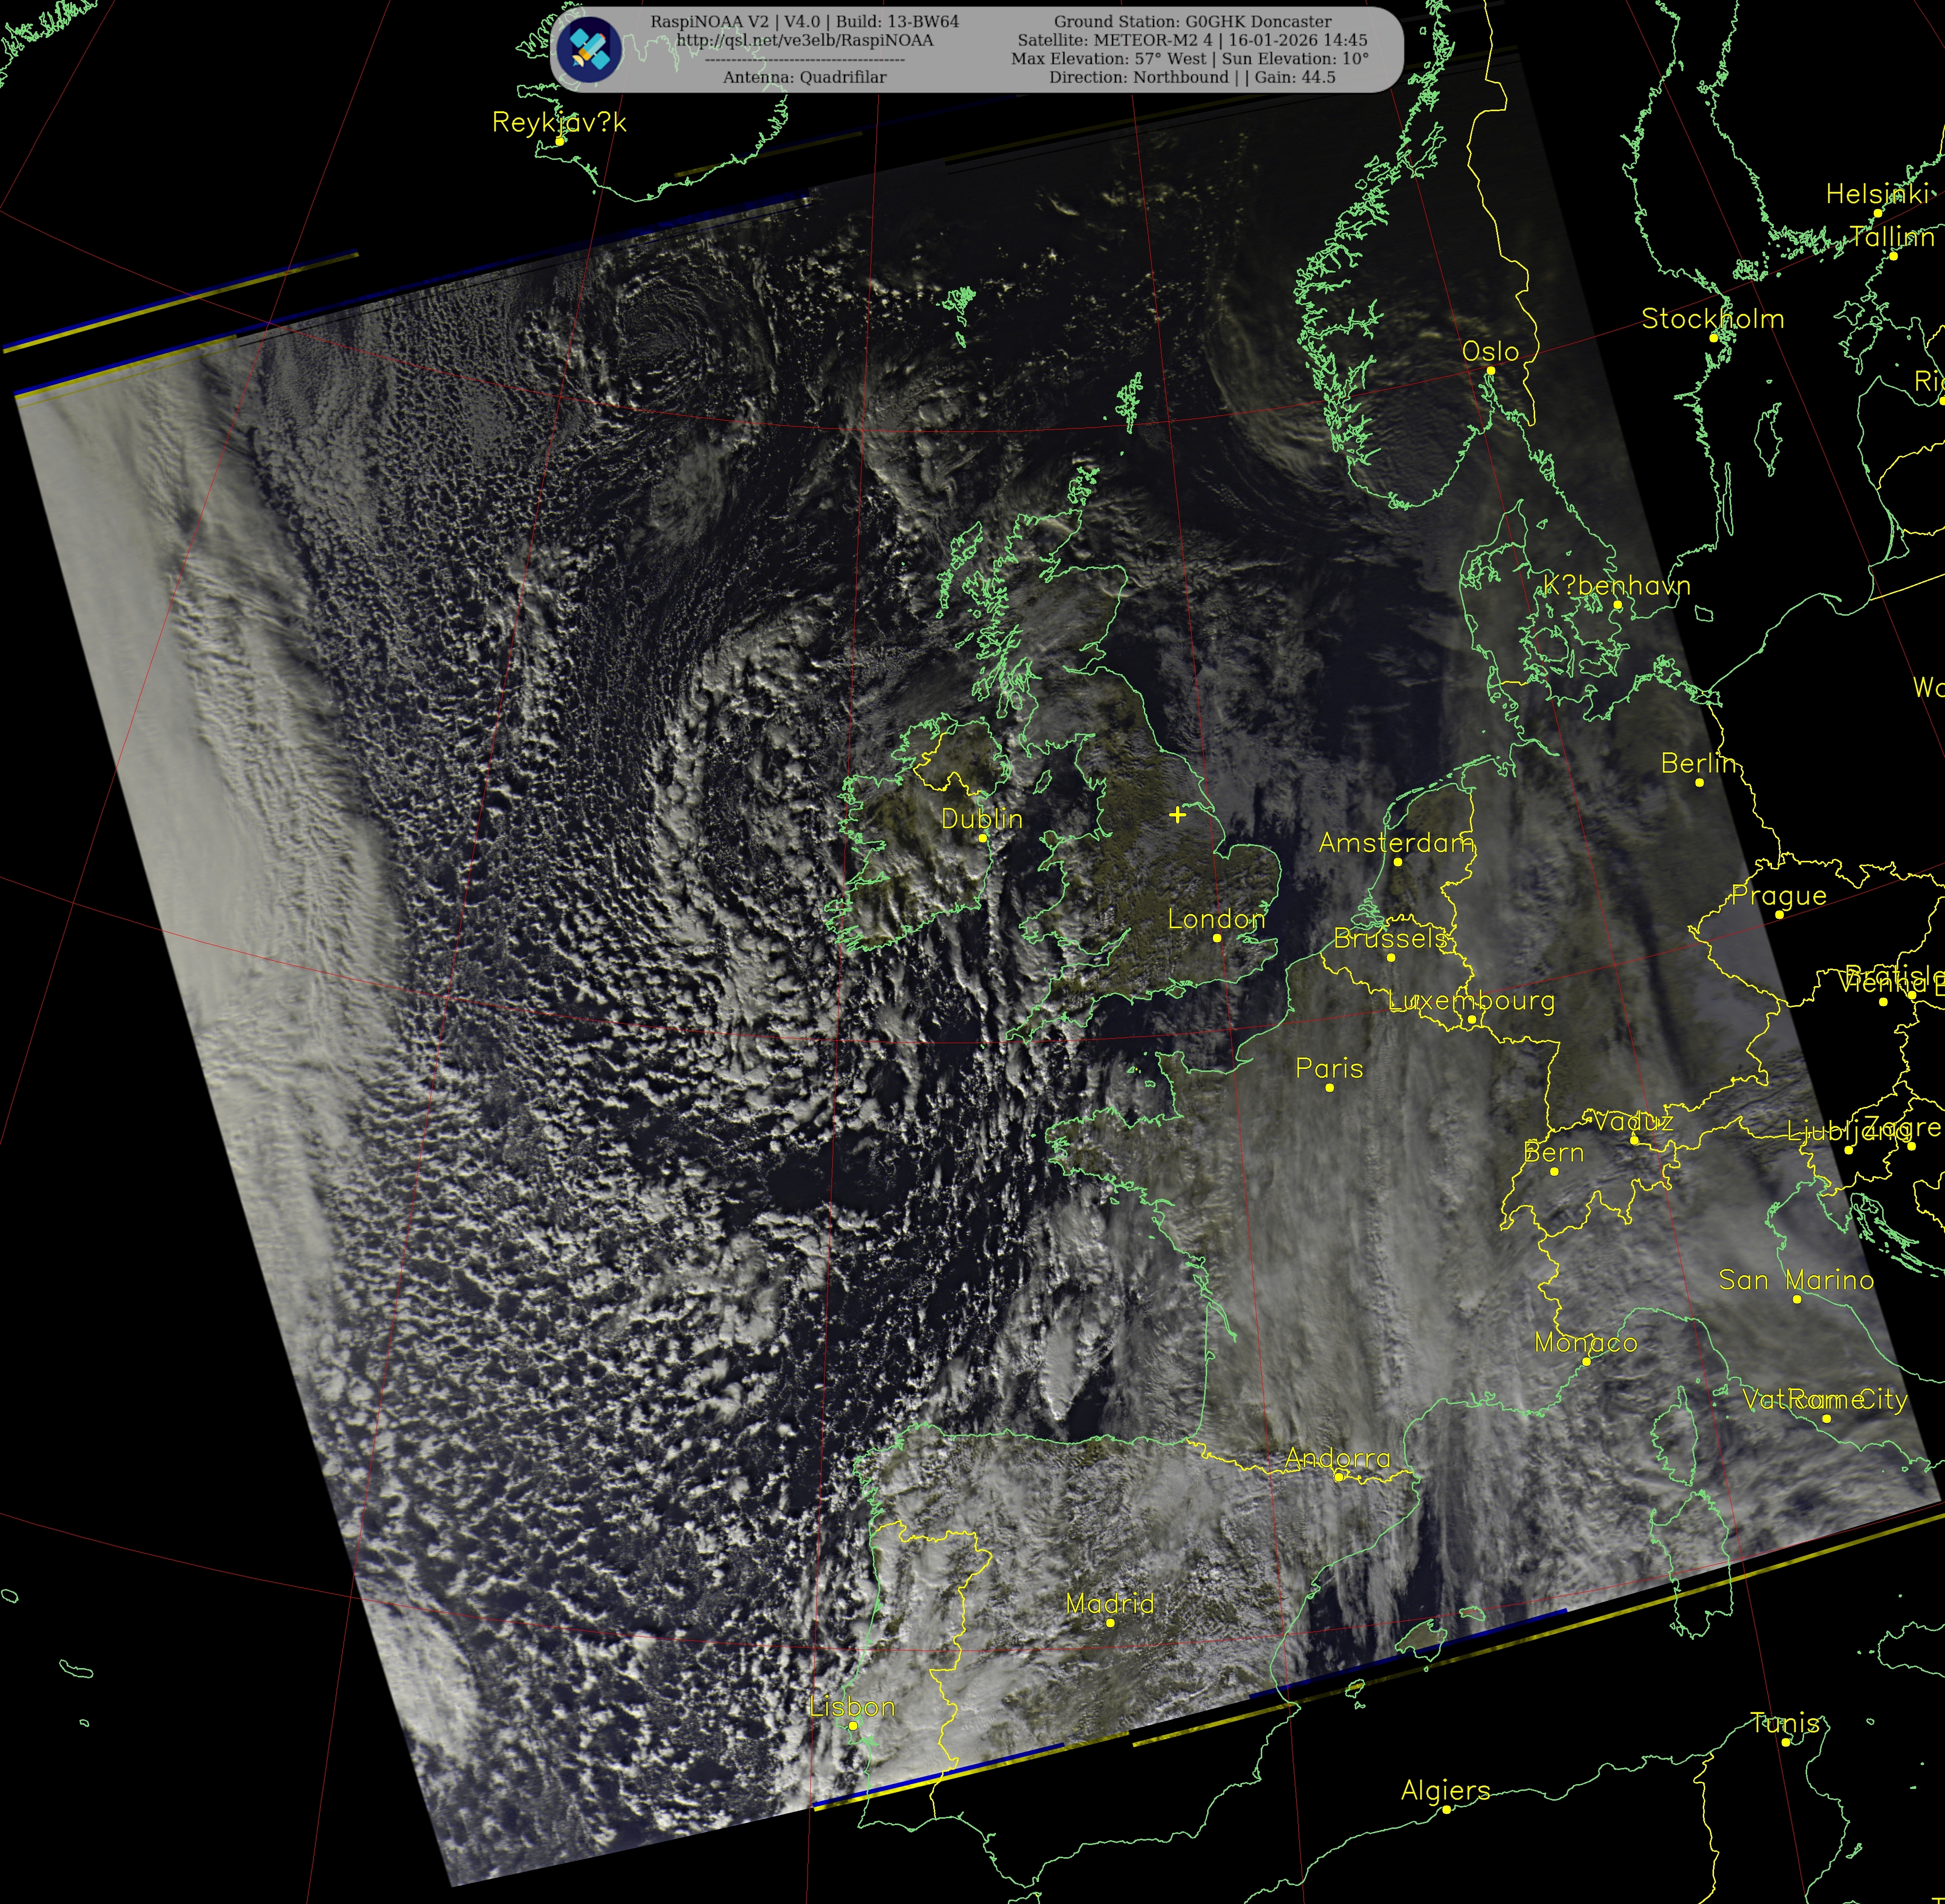The height and width of the screenshot is (1904, 1945).
Task: Click the Stockholm city label
Action: coord(1712,319)
